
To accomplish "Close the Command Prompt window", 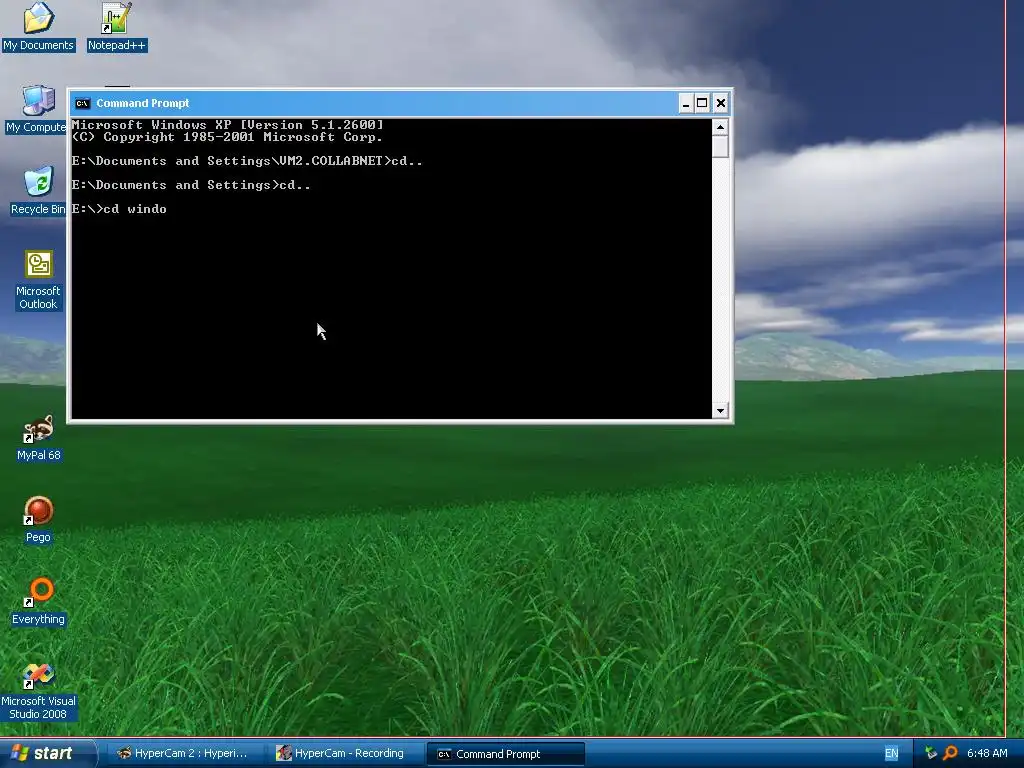I will coord(721,103).
